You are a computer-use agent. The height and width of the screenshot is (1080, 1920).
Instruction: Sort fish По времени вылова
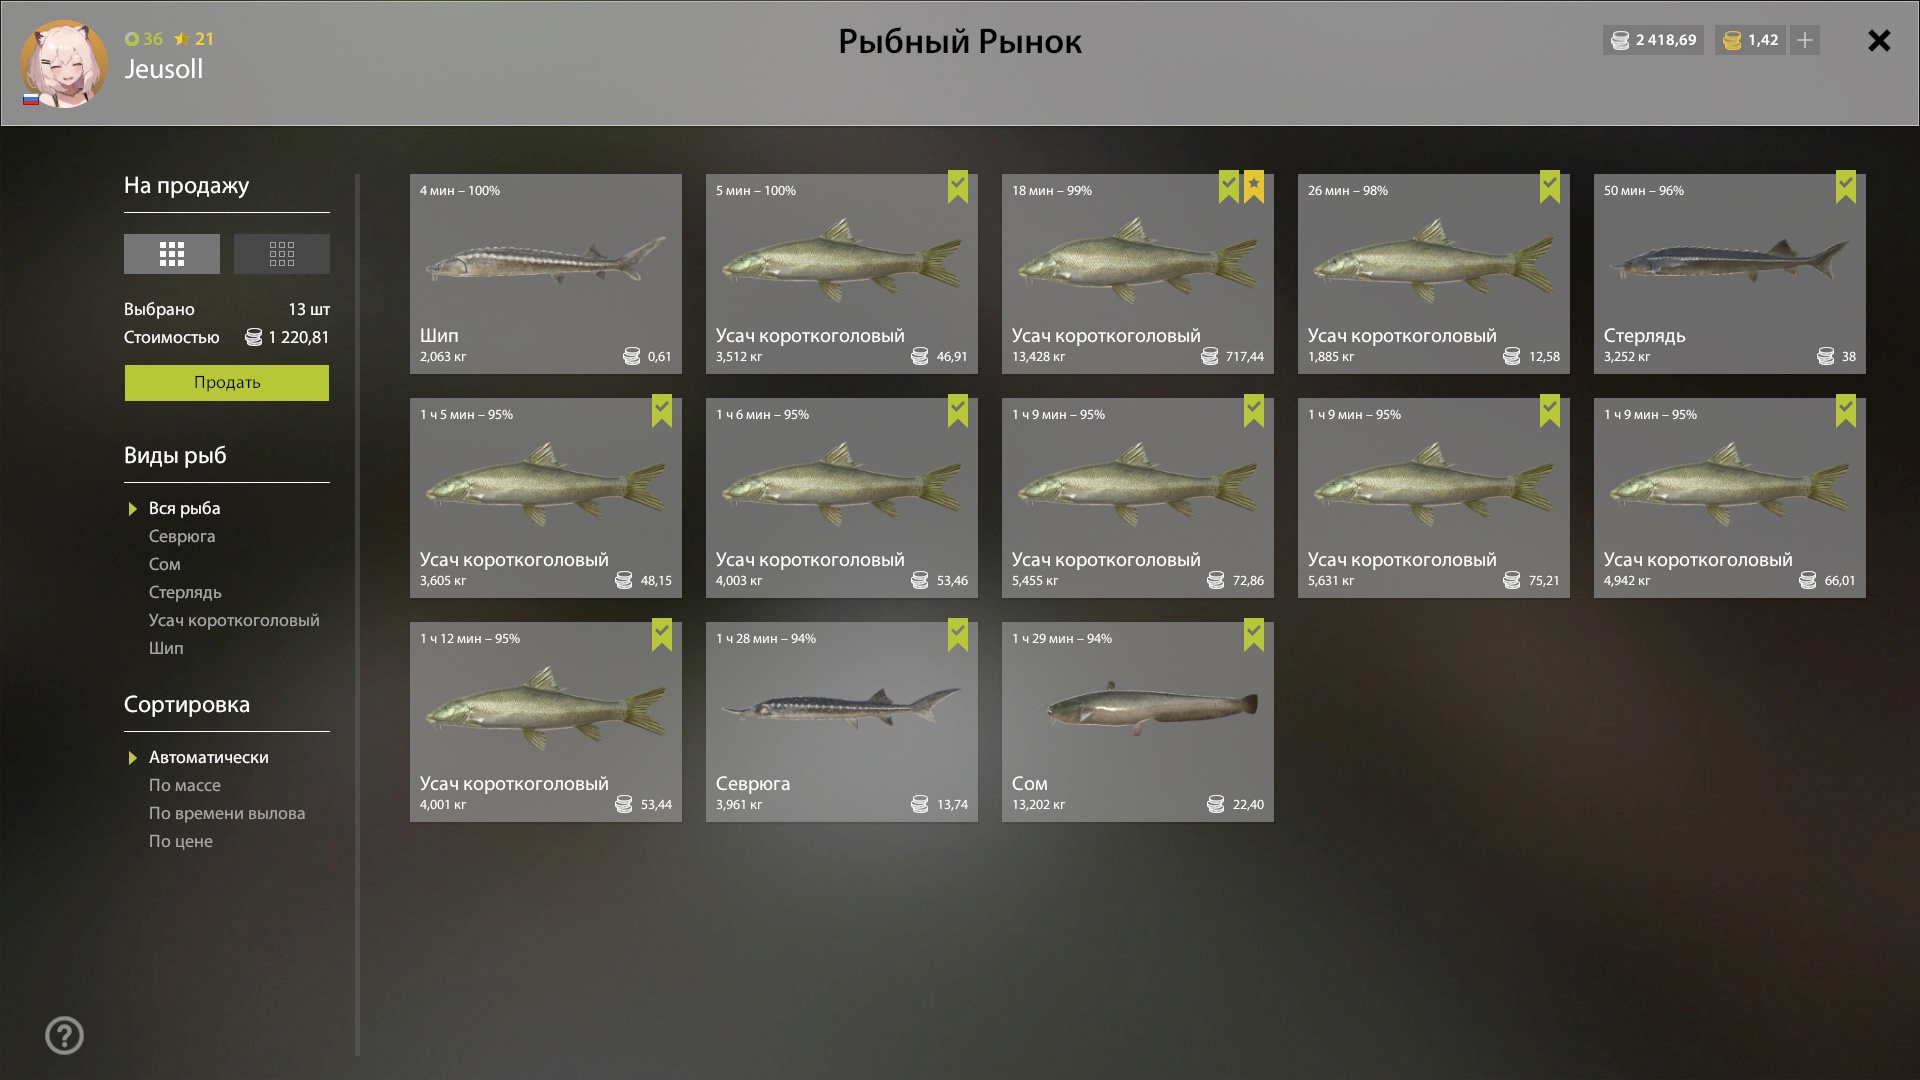pos(227,813)
